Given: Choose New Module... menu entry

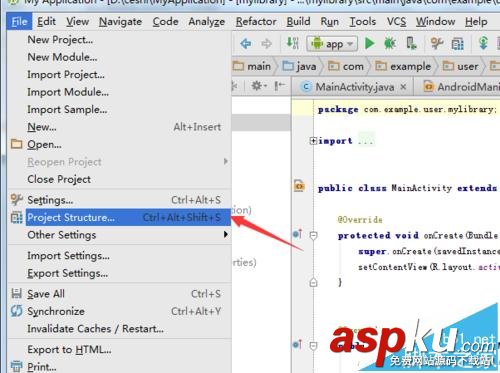Looking at the screenshot, I should coord(120,57).
